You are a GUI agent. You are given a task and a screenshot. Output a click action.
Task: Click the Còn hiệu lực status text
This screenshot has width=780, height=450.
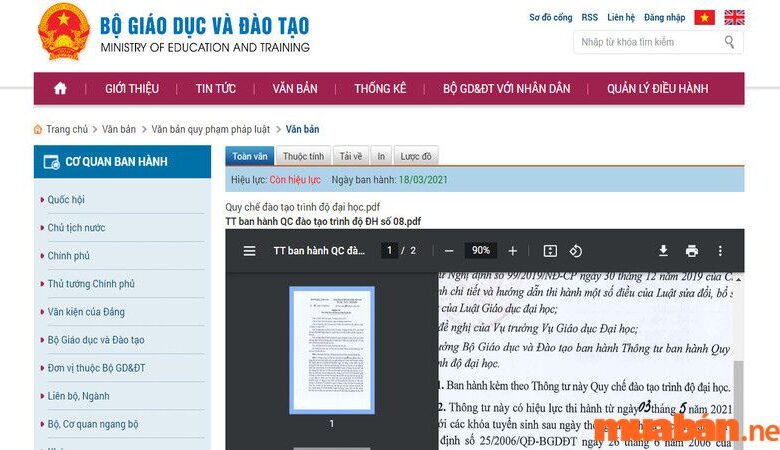pyautogui.click(x=295, y=180)
